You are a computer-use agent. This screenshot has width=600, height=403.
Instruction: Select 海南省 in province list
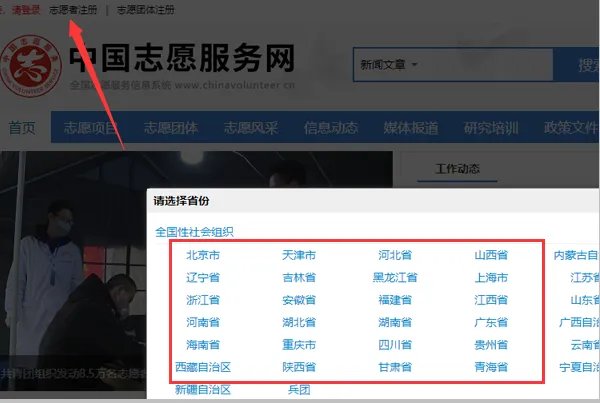click(x=203, y=345)
